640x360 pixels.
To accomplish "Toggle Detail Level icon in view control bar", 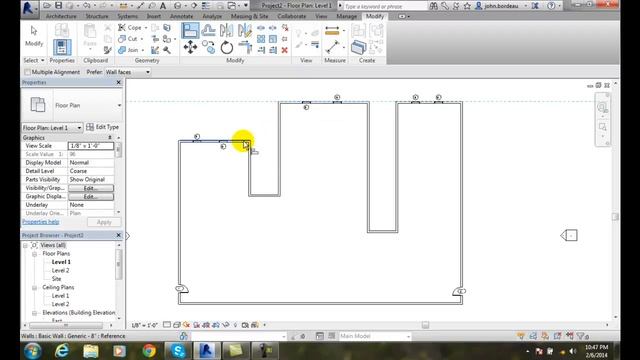I will click(167, 325).
